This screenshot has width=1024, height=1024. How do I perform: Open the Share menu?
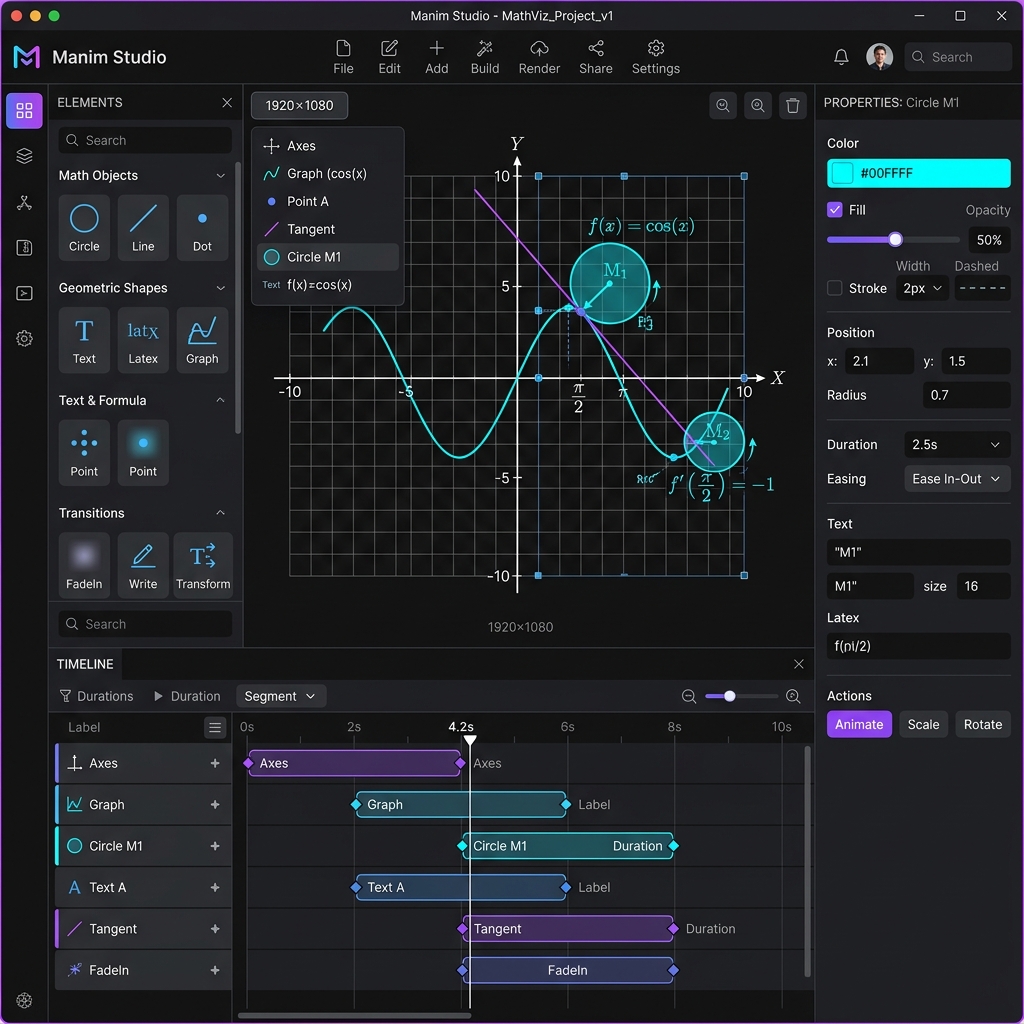click(596, 57)
